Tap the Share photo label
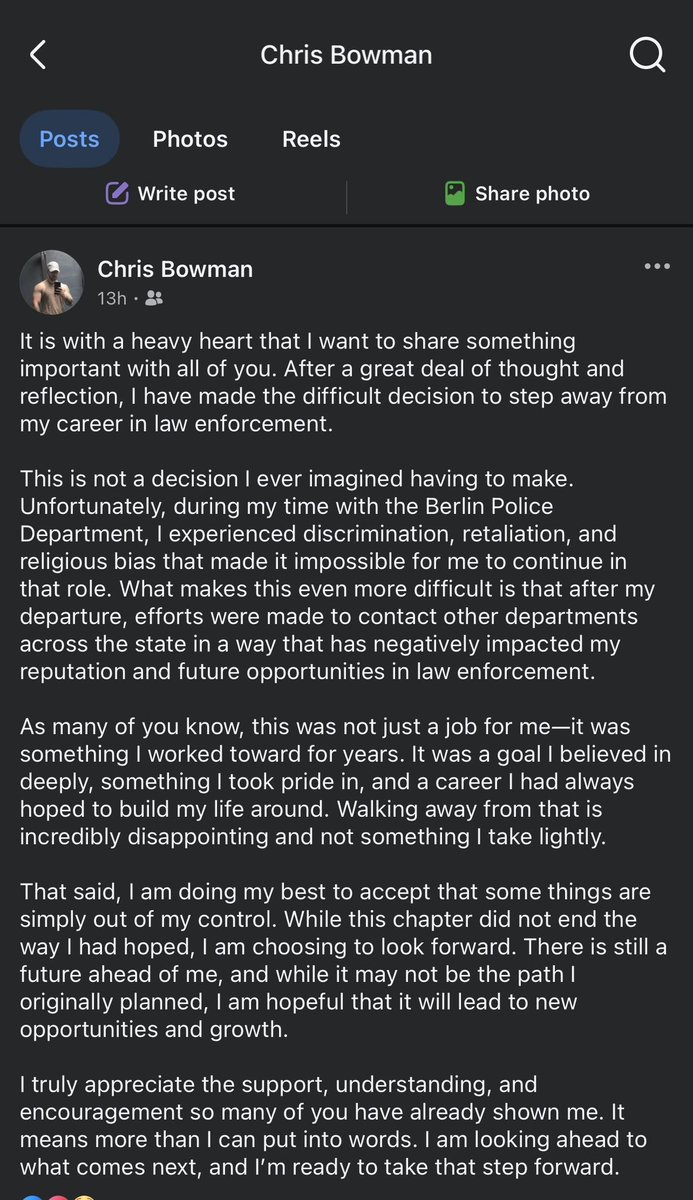Image resolution: width=693 pixels, height=1200 pixels. click(x=532, y=193)
